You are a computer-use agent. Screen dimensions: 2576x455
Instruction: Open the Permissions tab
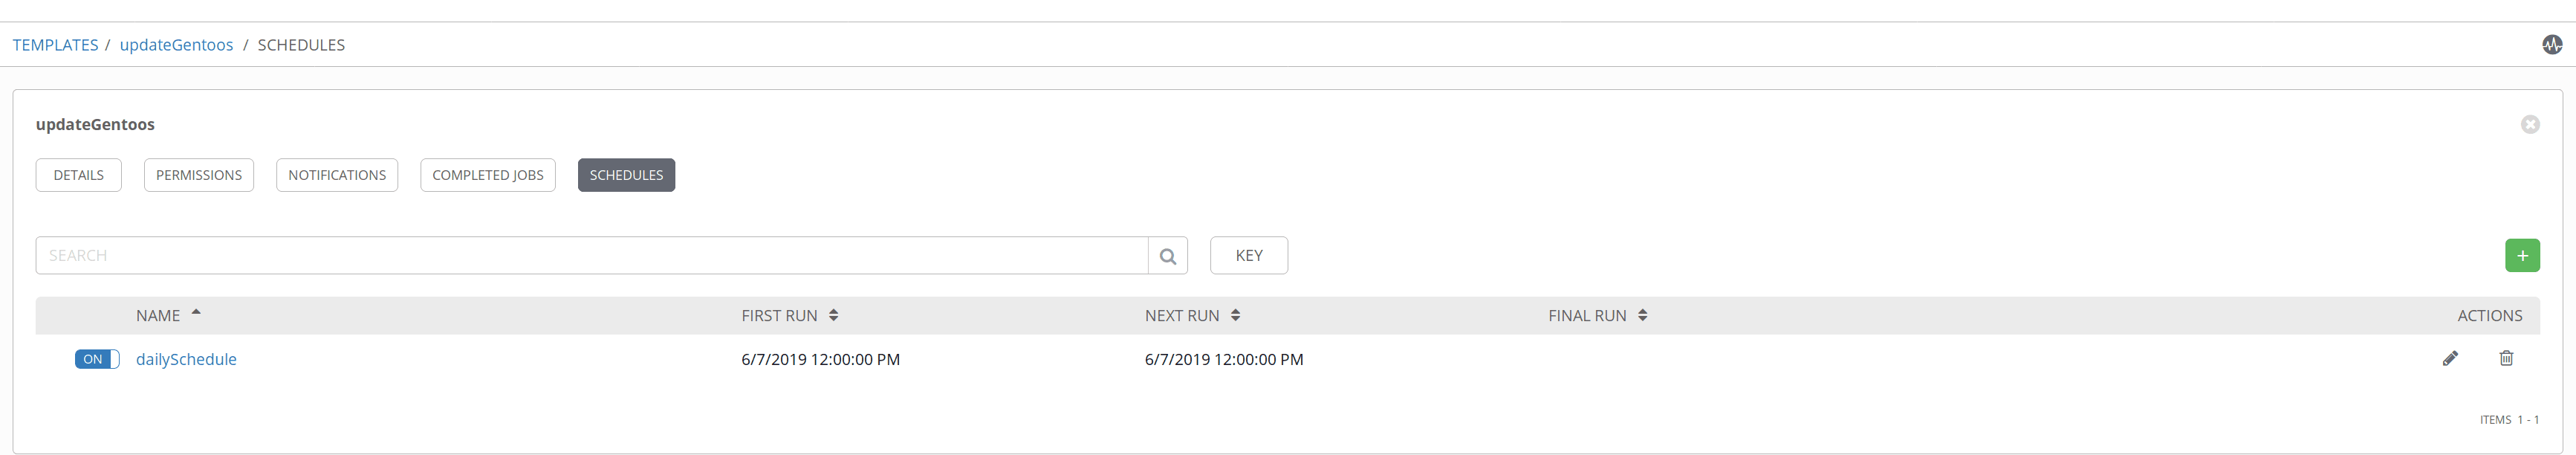coord(199,176)
